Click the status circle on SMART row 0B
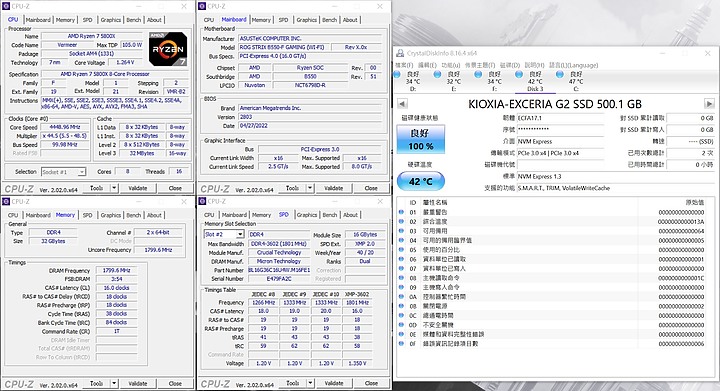The image size is (720, 391). point(401,306)
